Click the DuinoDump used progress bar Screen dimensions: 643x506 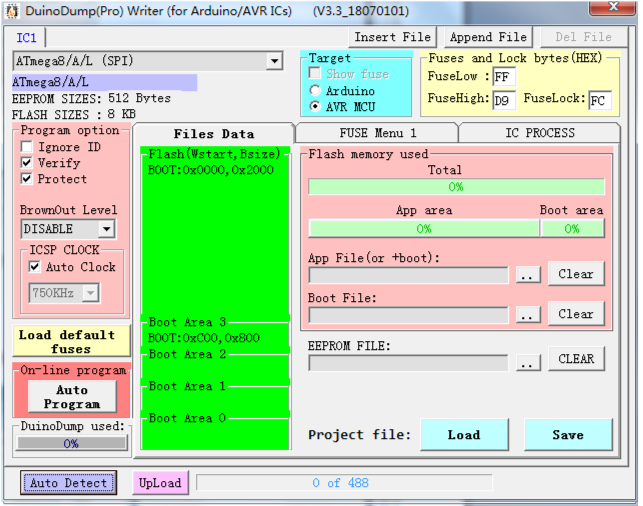pyautogui.click(x=71, y=443)
